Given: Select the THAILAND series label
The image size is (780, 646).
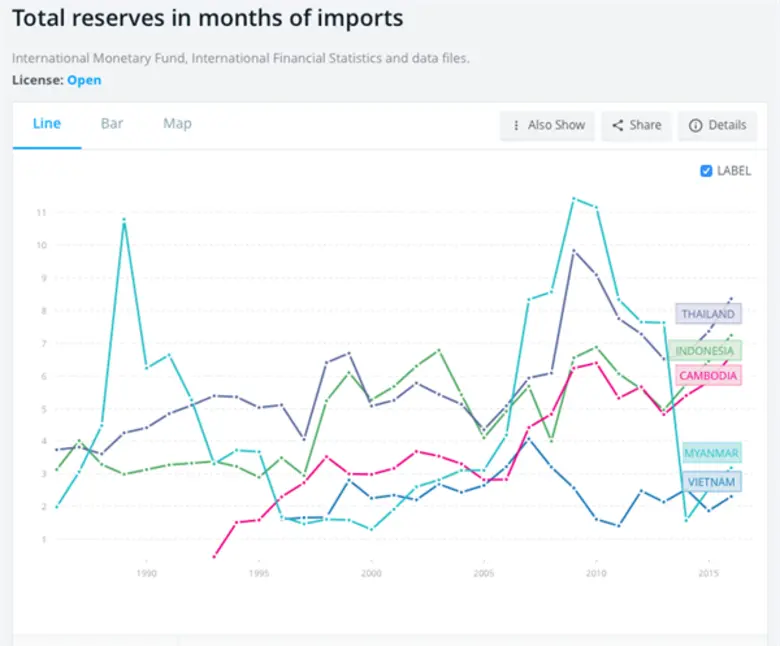Looking at the screenshot, I should pyautogui.click(x=708, y=314).
